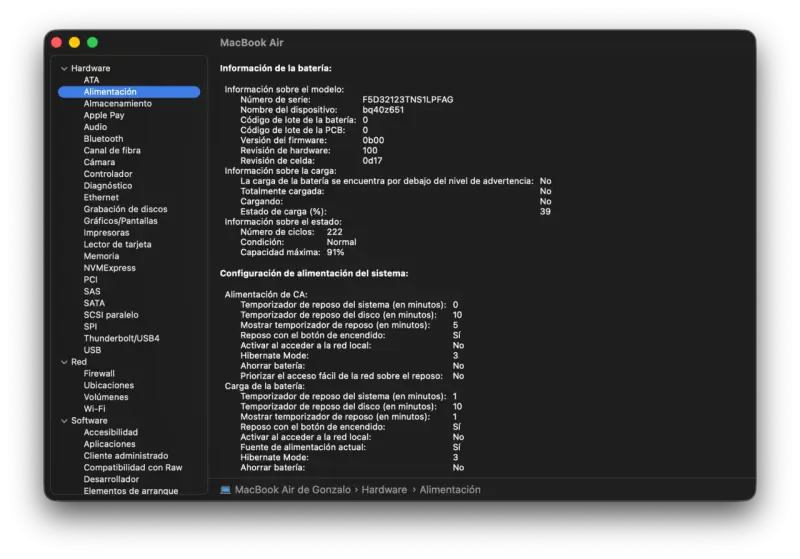The width and height of the screenshot is (800, 559).
Task: Select Elementos de arranque entry
Action: click(x=131, y=490)
